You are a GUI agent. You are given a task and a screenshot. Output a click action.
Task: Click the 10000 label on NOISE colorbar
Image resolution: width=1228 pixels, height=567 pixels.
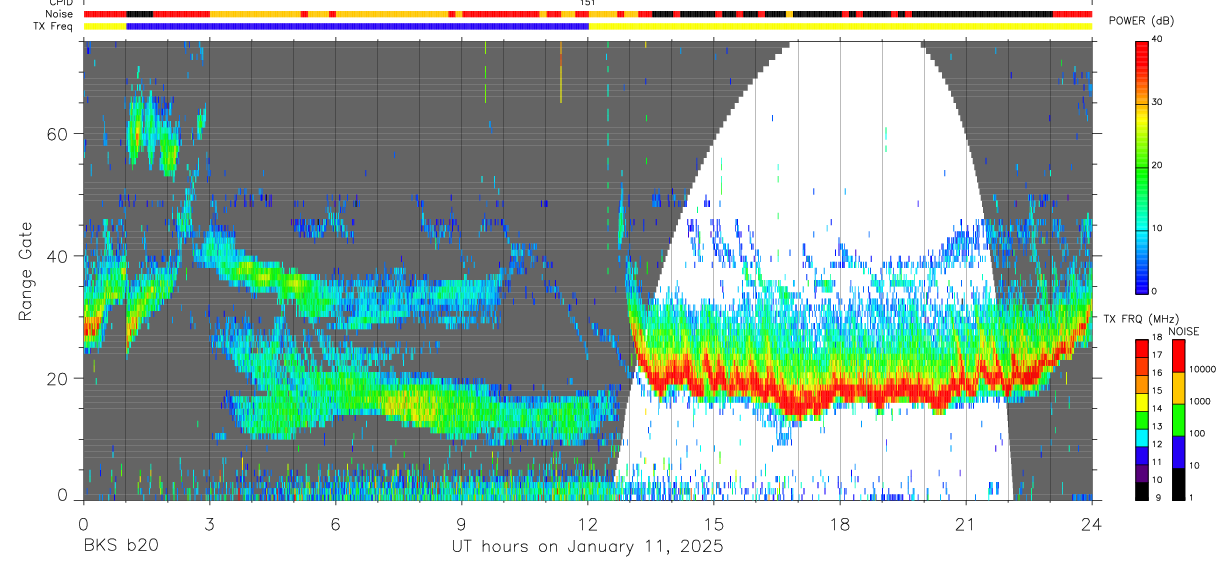point(1202,369)
